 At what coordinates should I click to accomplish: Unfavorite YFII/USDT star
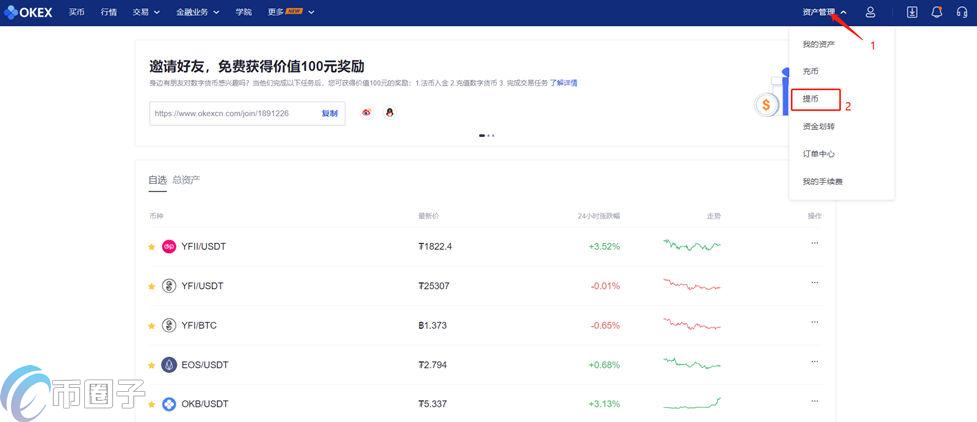152,246
